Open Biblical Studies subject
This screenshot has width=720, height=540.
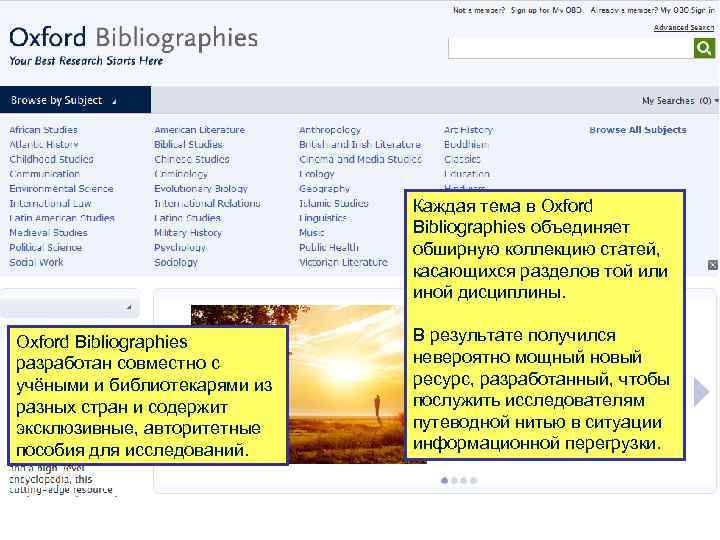(188, 145)
